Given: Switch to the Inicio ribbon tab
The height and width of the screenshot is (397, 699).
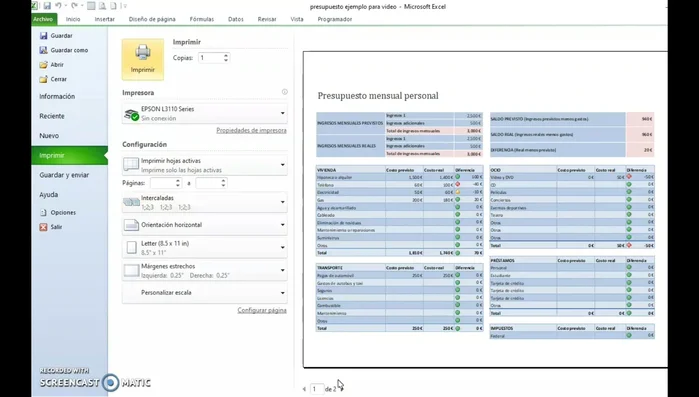Looking at the screenshot, I should (73, 19).
